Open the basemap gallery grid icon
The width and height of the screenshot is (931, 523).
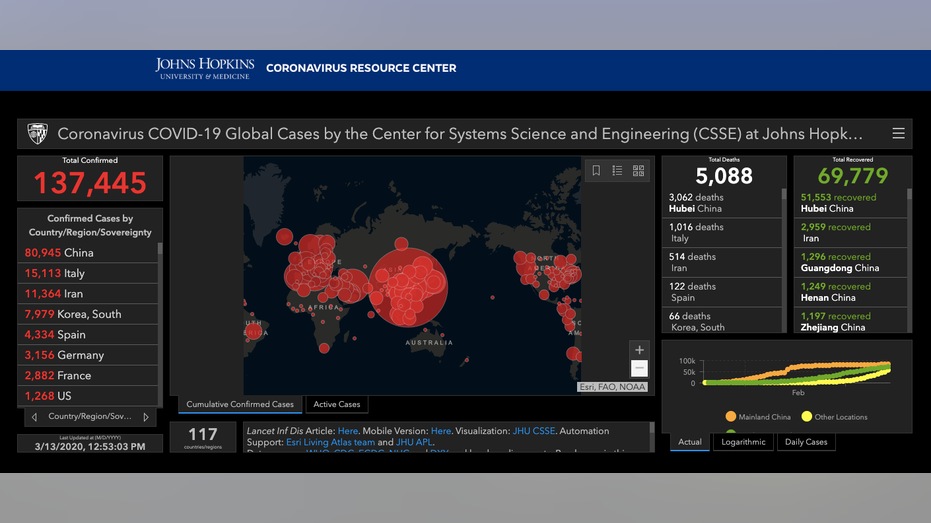[638, 171]
